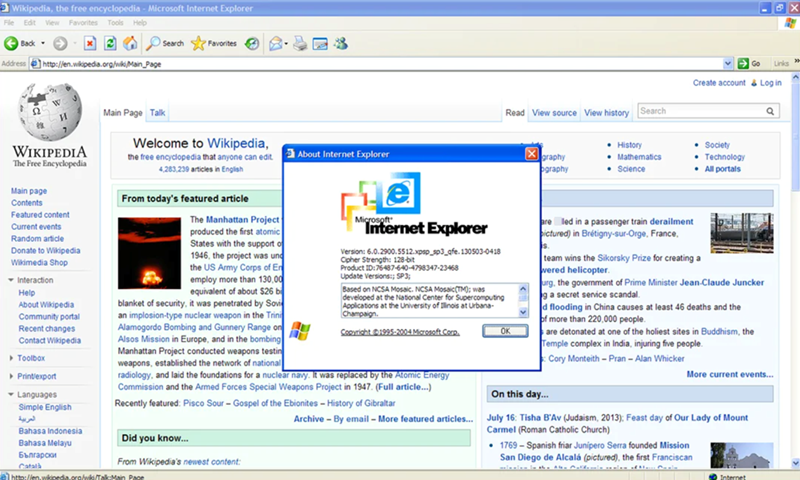Viewport: 800px width, 480px height.
Task: Click the Messenger icon in toolbar
Action: pos(341,43)
